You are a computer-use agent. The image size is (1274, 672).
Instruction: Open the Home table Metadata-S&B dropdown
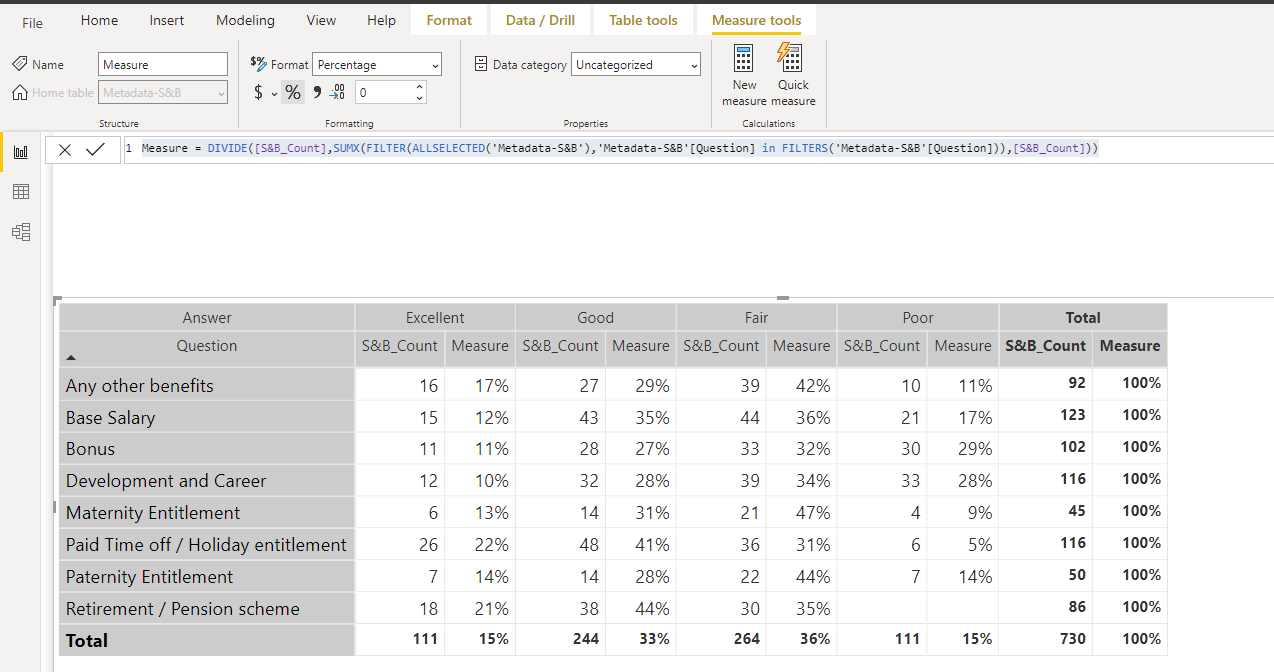[x=163, y=92]
